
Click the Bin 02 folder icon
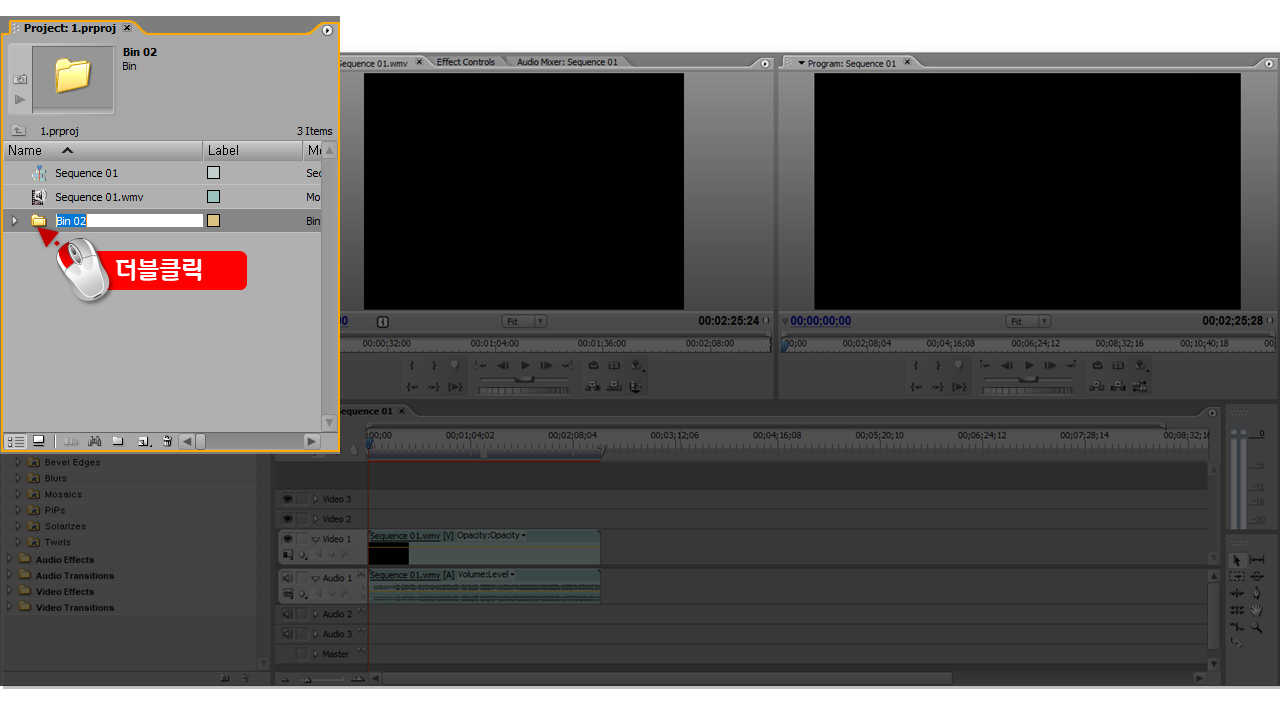[x=39, y=221]
